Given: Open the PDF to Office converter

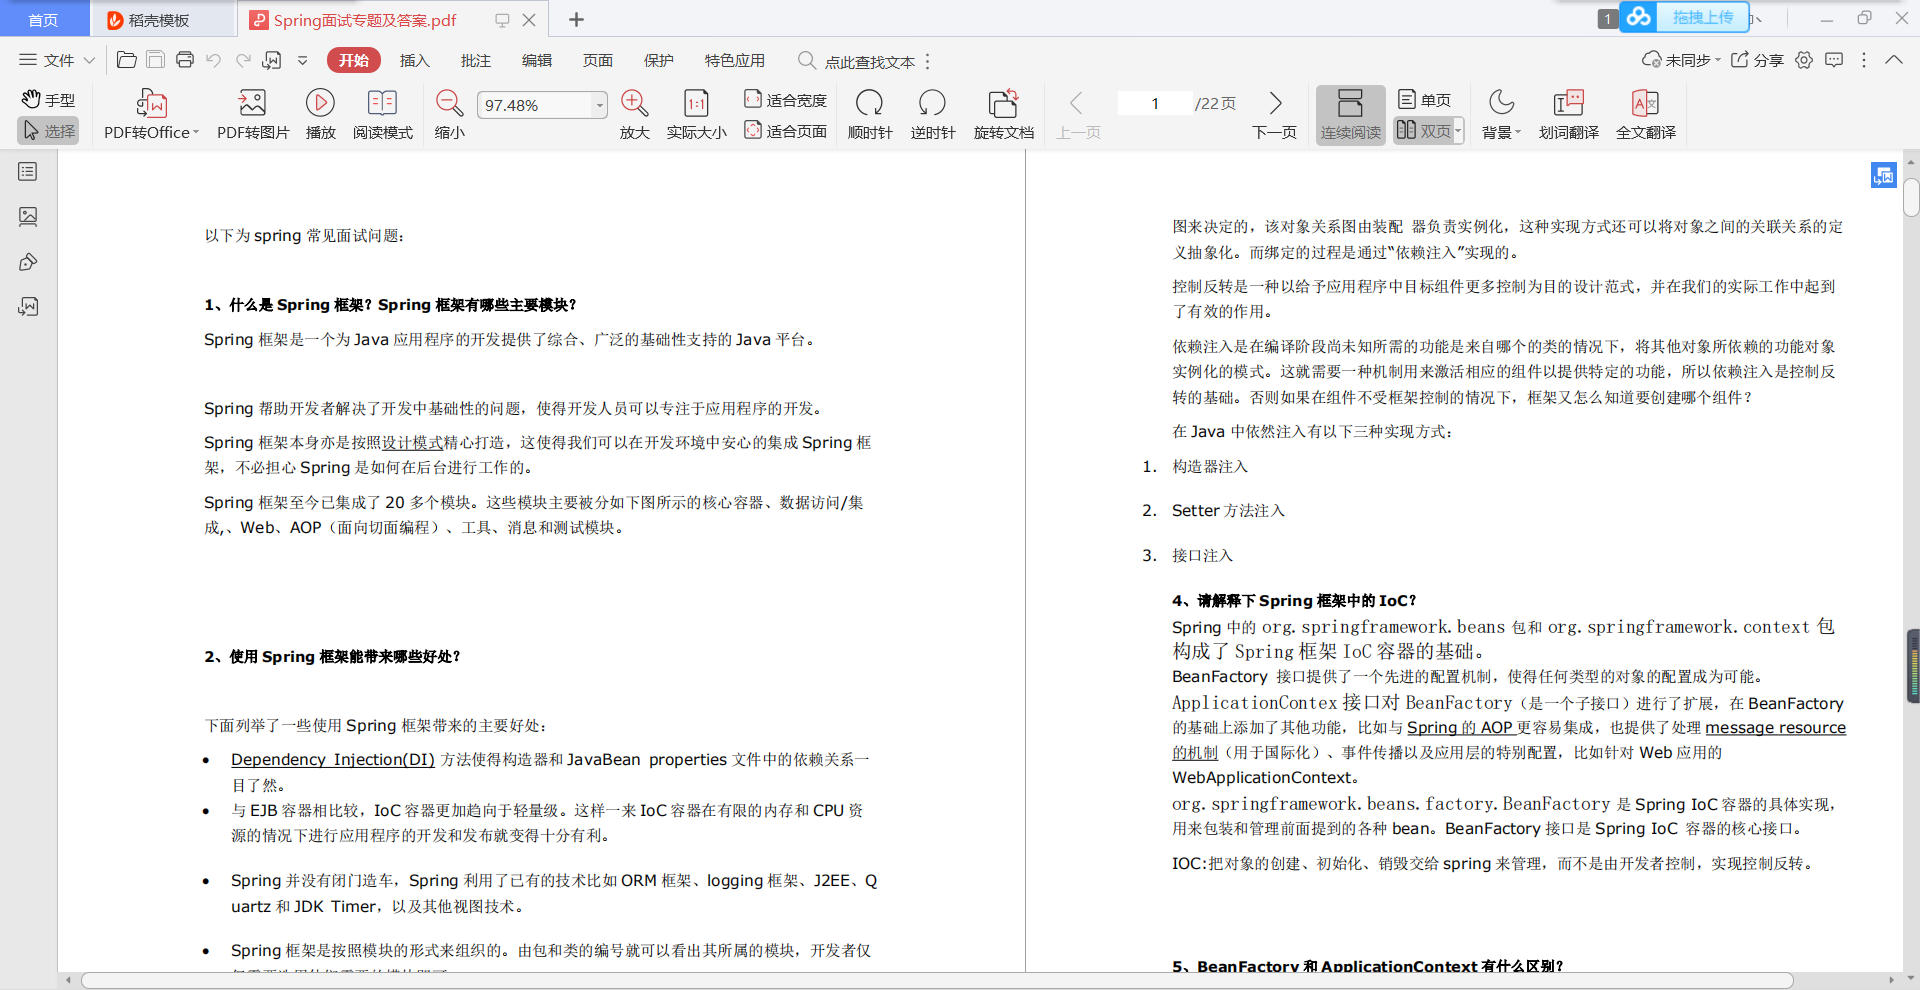Looking at the screenshot, I should click(151, 114).
